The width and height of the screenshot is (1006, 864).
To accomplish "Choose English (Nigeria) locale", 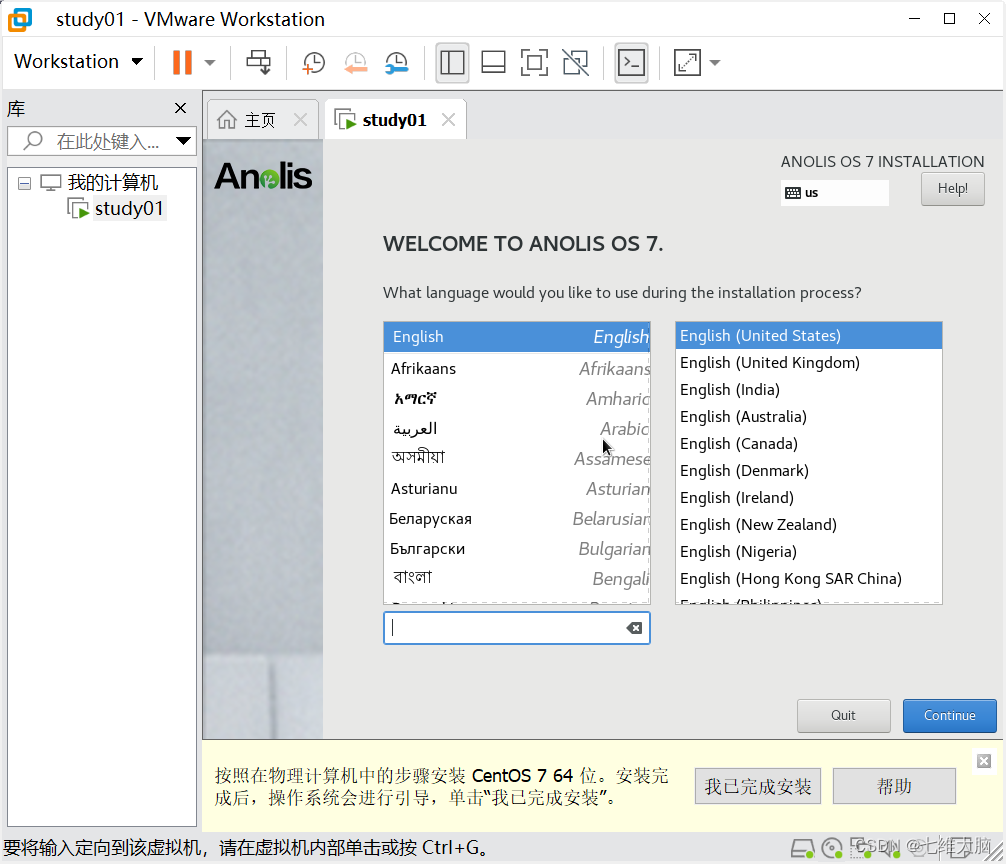I will pos(808,551).
